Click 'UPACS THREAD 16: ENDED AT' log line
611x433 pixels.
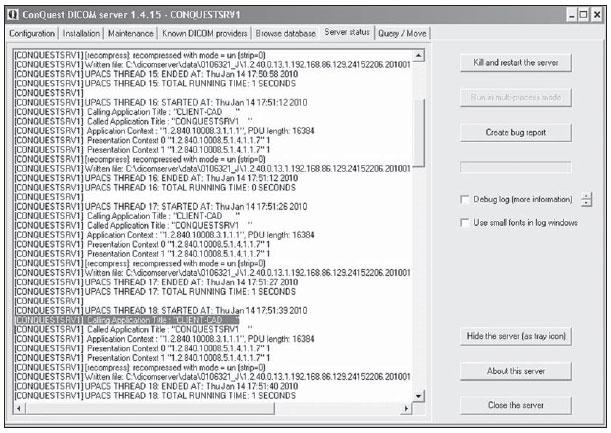pos(156,178)
